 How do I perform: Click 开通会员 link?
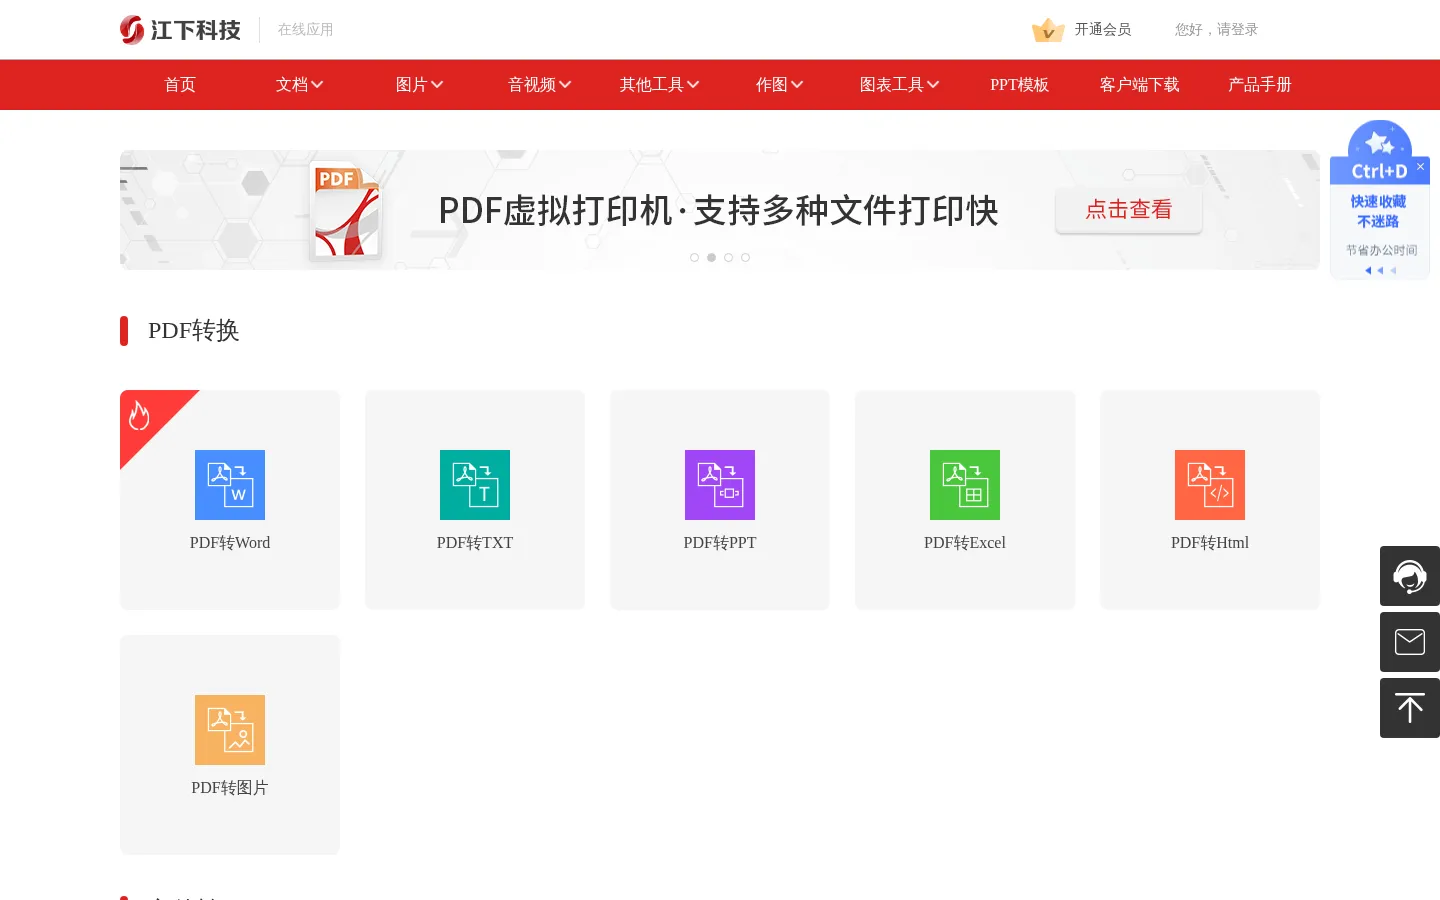pyautogui.click(x=1103, y=30)
